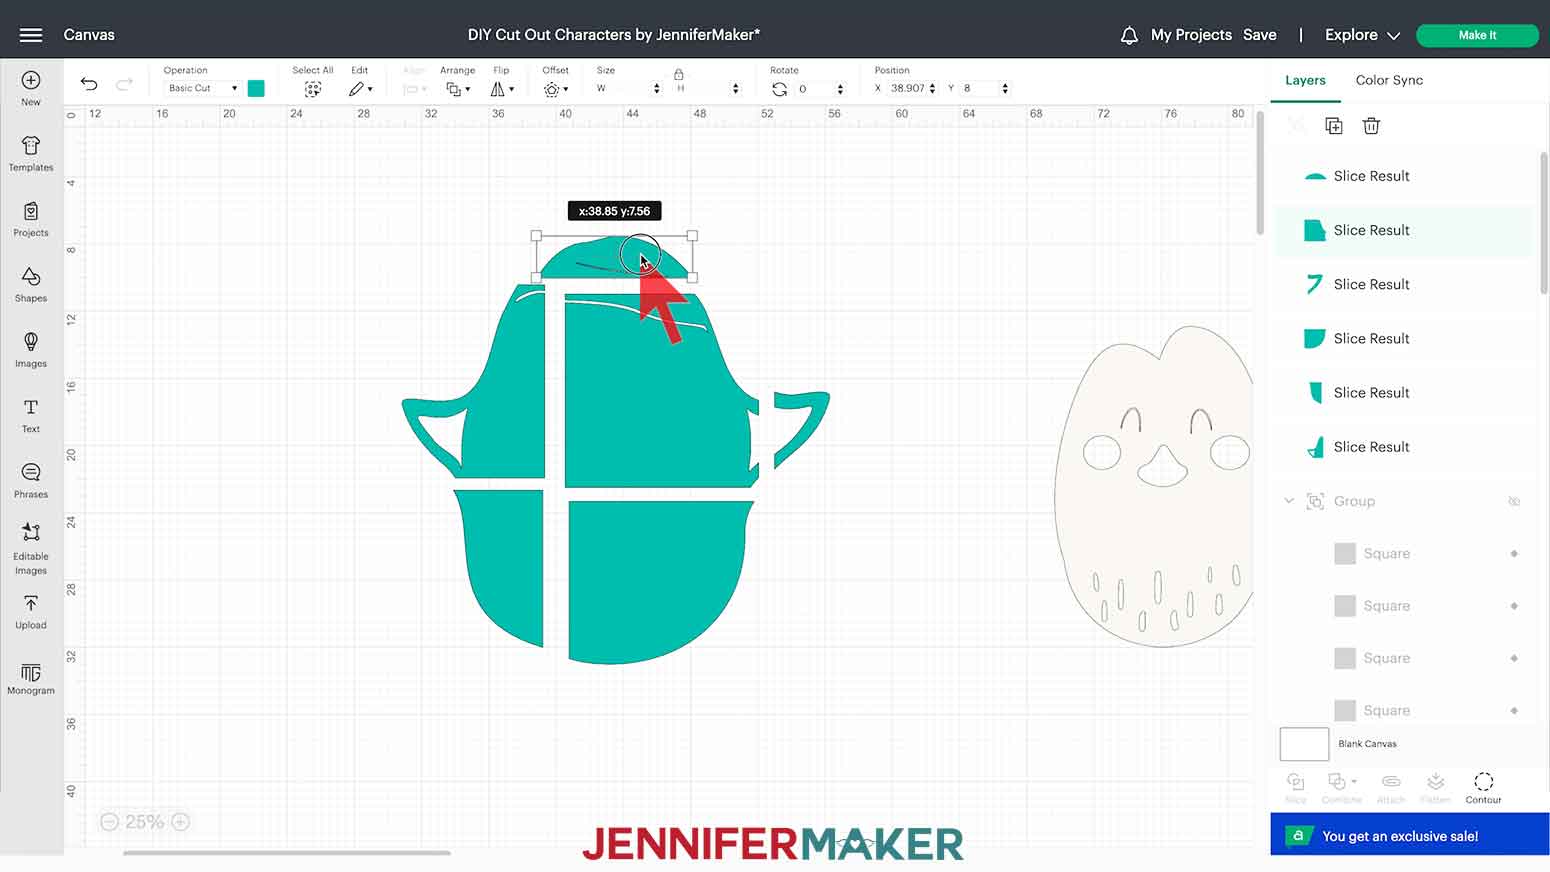
Task: Show the hidden Group layer
Action: click(x=1514, y=501)
